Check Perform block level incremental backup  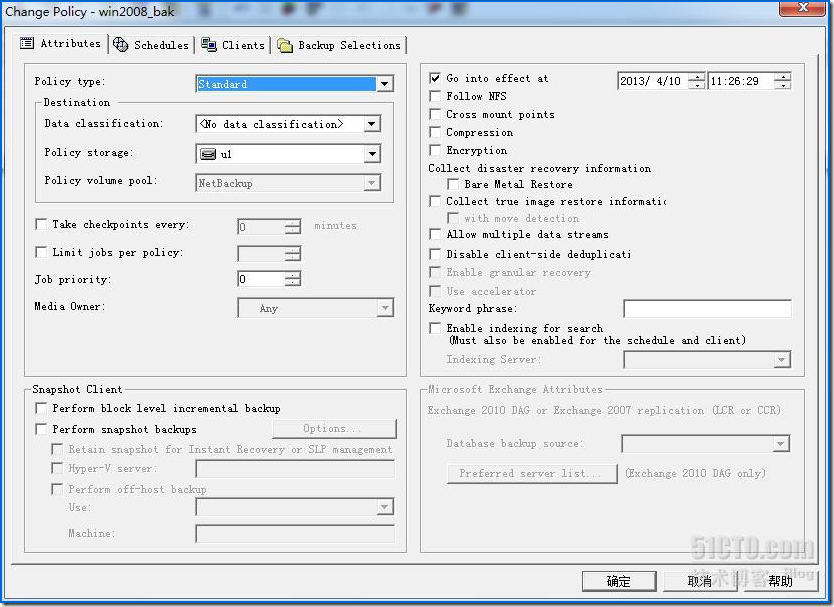(41, 408)
